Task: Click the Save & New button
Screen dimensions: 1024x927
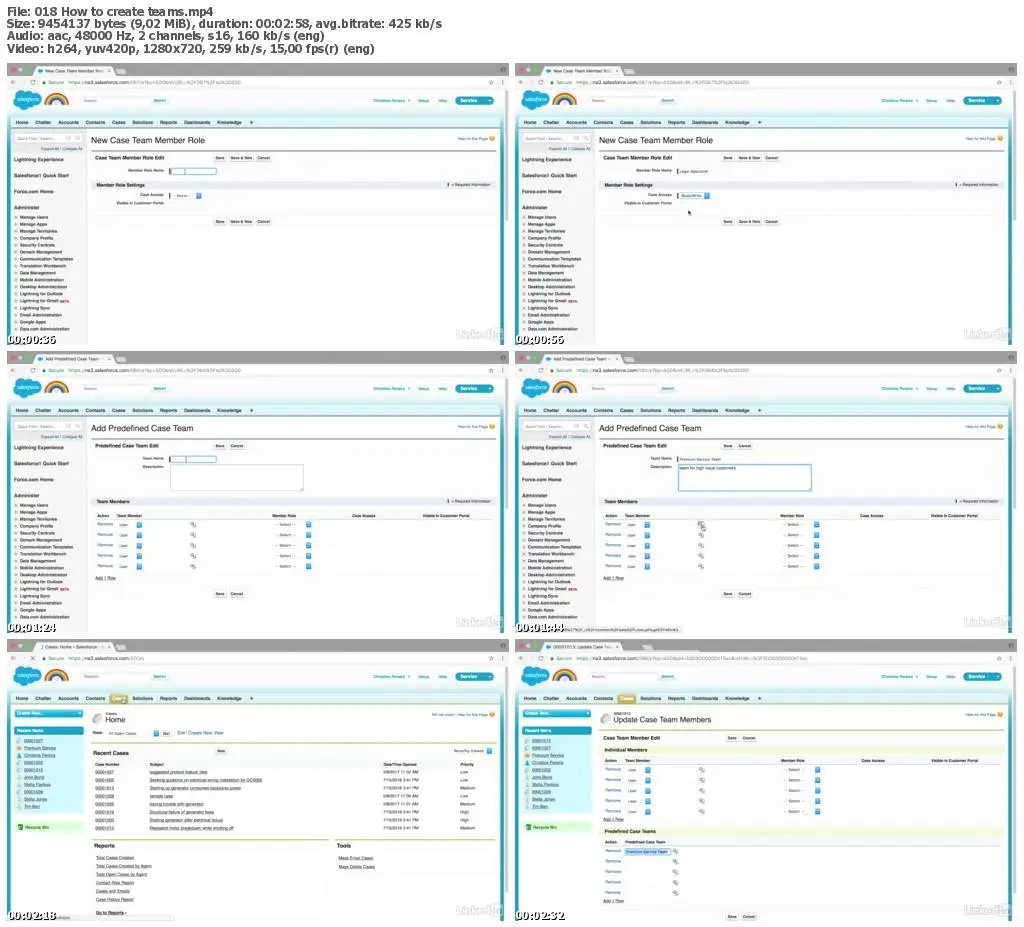Action: click(x=241, y=158)
